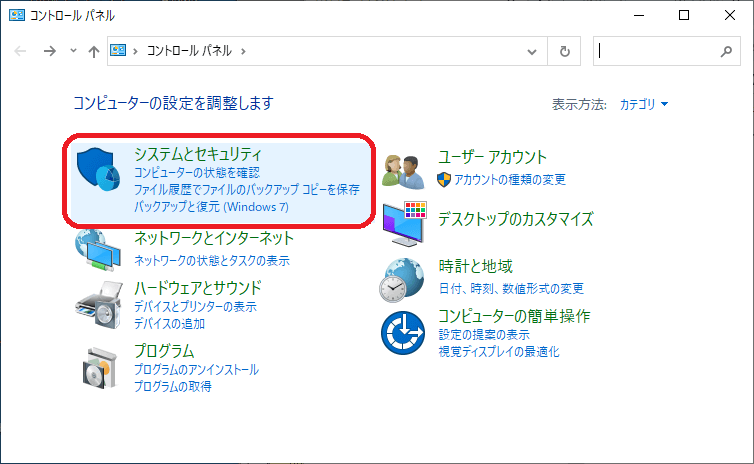Click the Ease of Access icon
This screenshot has width=754, height=464.
(x=405, y=332)
